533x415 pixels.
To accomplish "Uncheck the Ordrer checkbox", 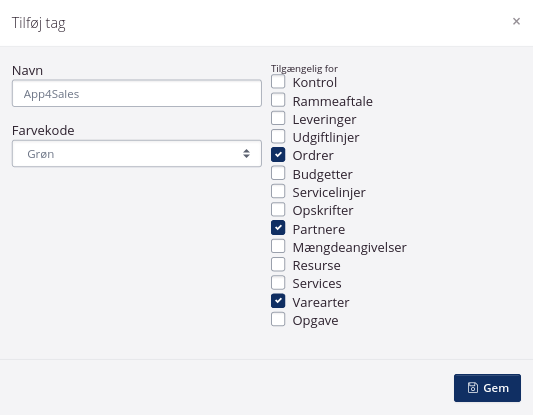I will [x=278, y=155].
